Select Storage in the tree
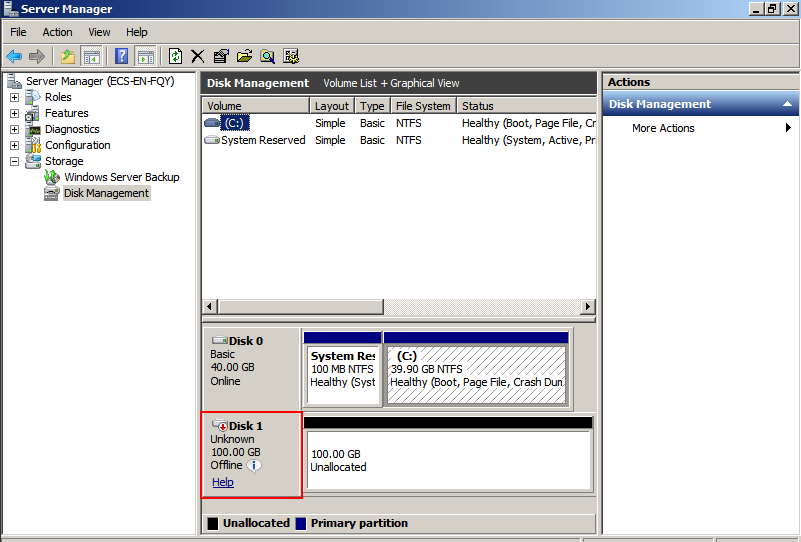 point(64,161)
